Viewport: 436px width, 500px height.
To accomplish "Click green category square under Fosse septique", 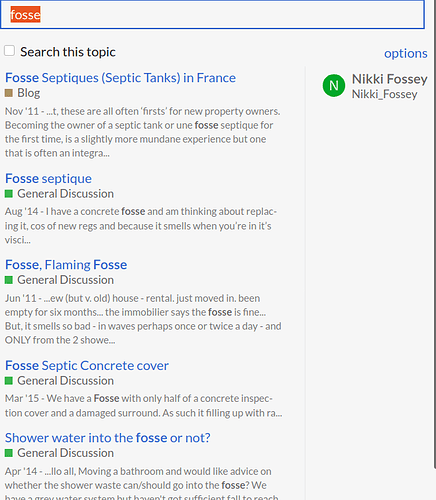I will click(9, 193).
